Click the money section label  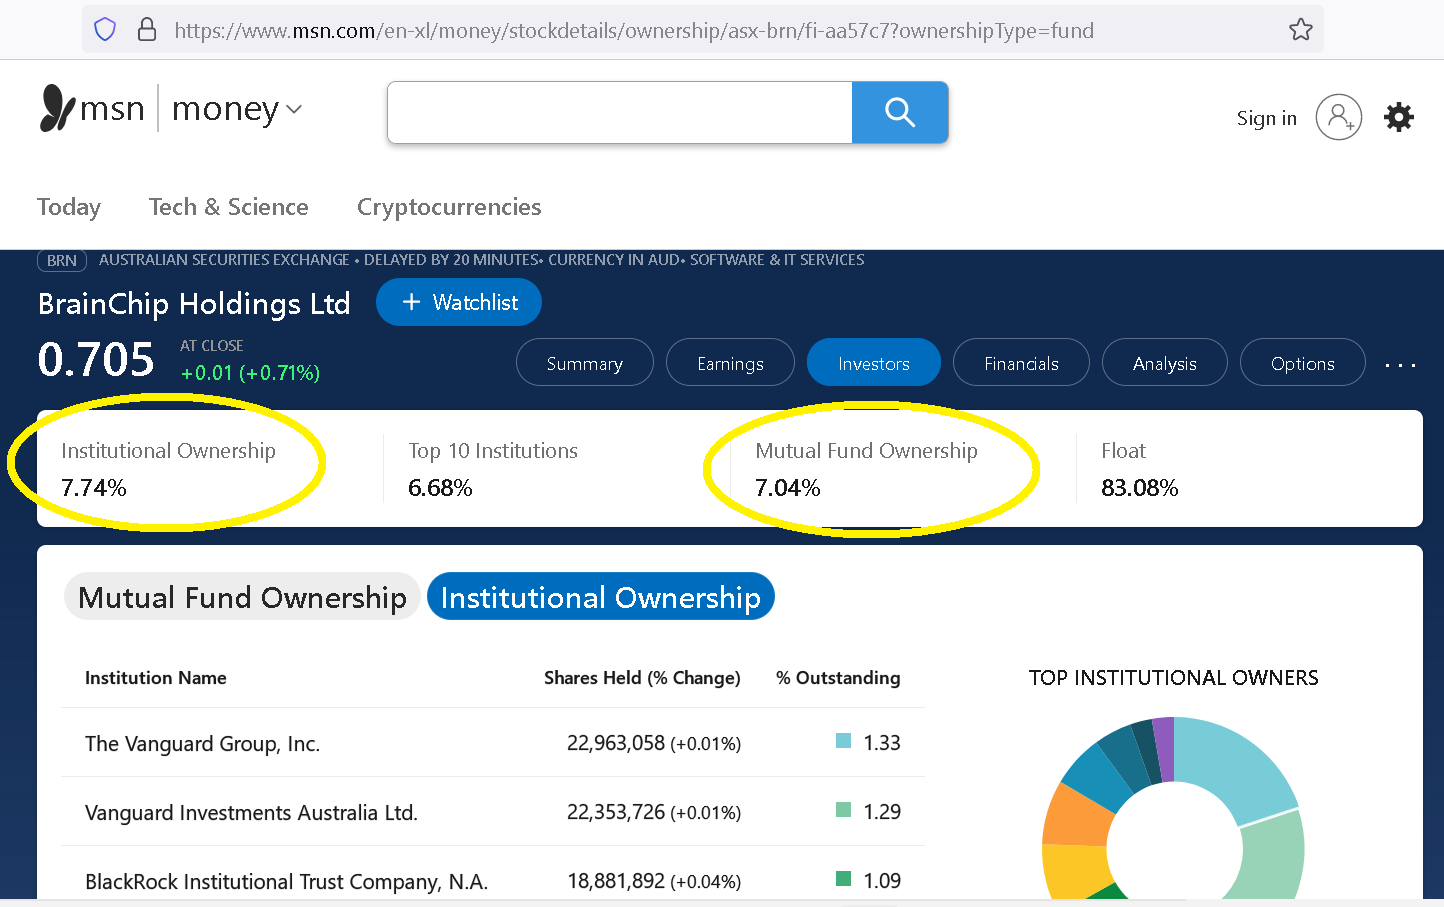click(x=225, y=109)
